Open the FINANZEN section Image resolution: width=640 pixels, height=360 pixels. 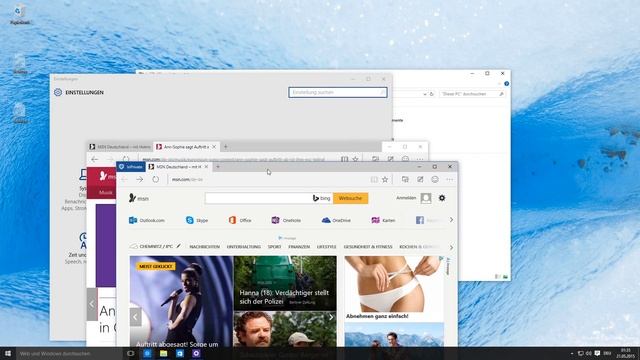tap(299, 247)
